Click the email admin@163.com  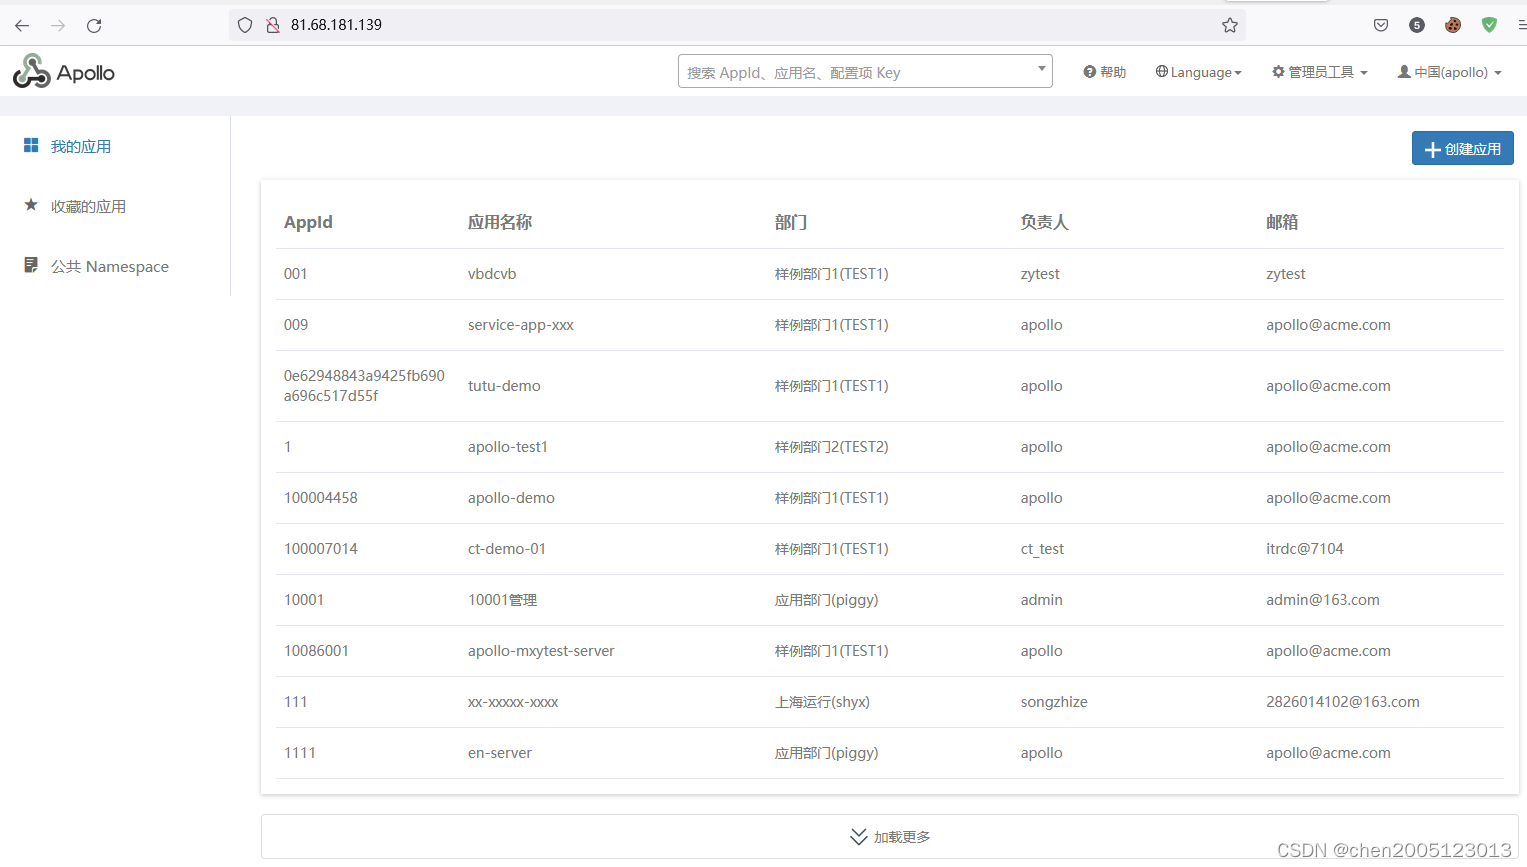point(1323,600)
